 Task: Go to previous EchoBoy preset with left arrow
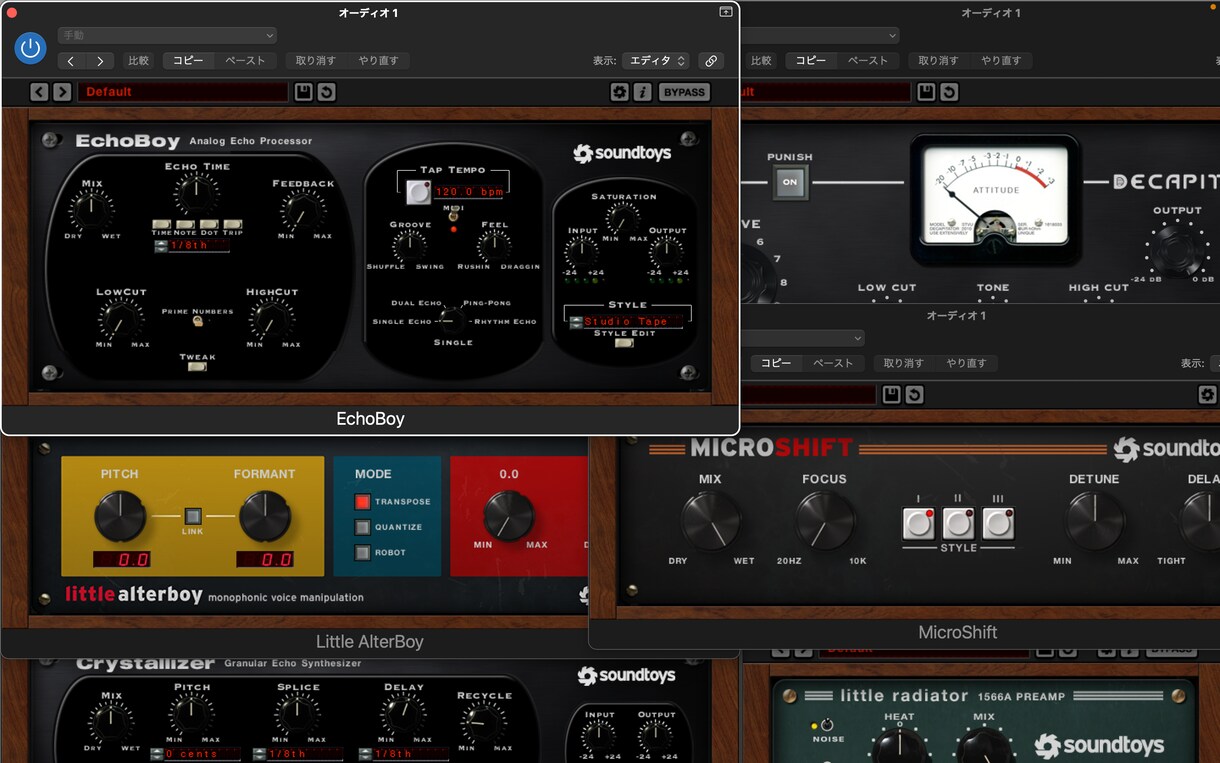39,92
